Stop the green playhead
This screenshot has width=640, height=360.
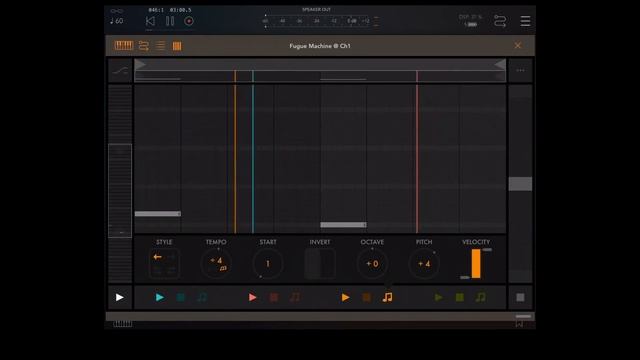tap(460, 298)
